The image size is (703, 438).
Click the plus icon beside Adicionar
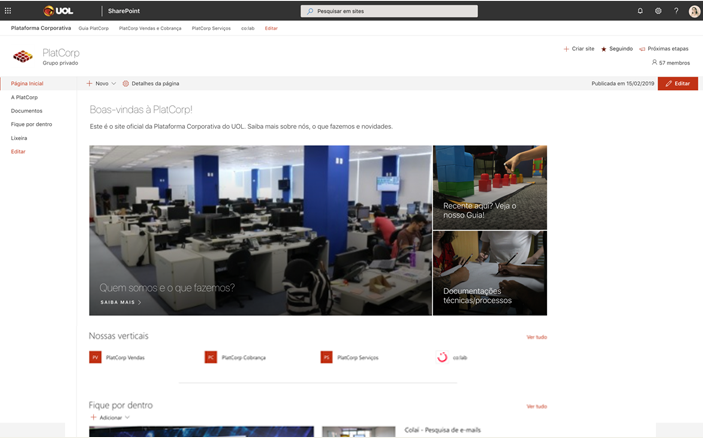point(93,417)
